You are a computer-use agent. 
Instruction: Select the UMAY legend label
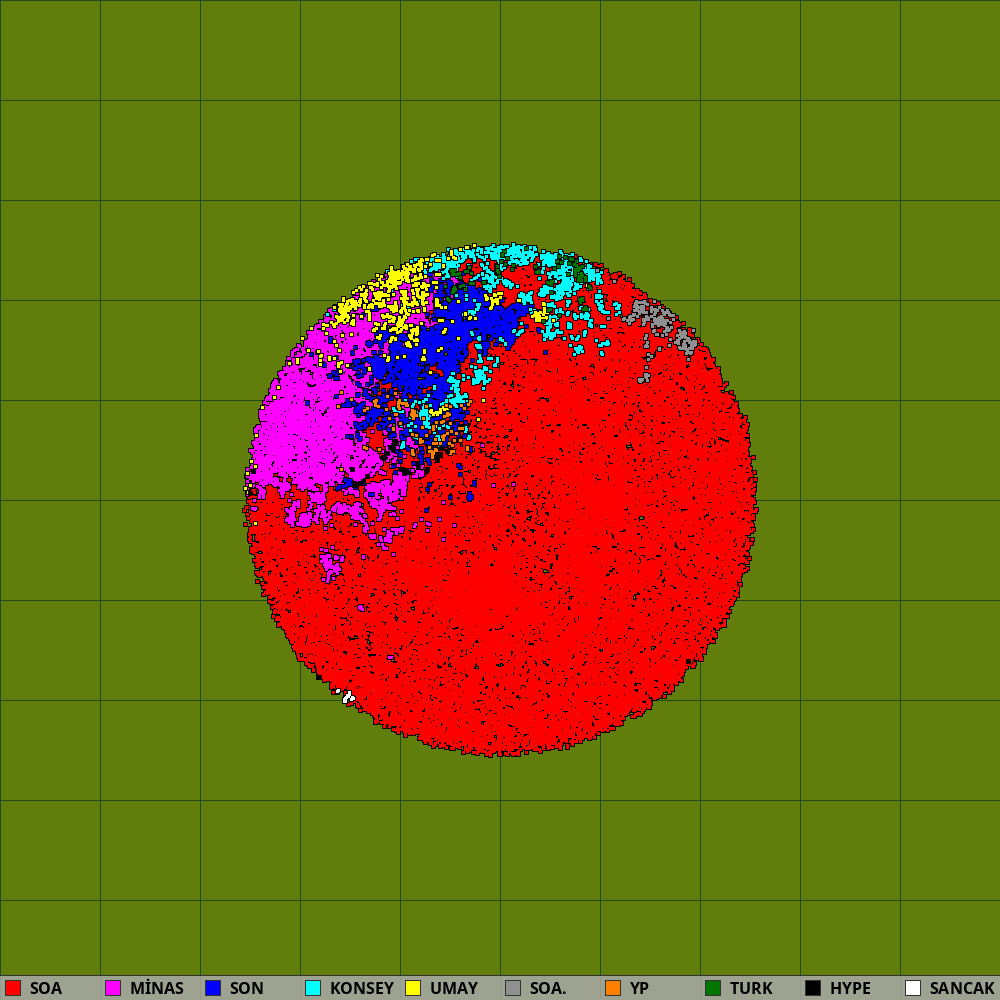point(454,989)
